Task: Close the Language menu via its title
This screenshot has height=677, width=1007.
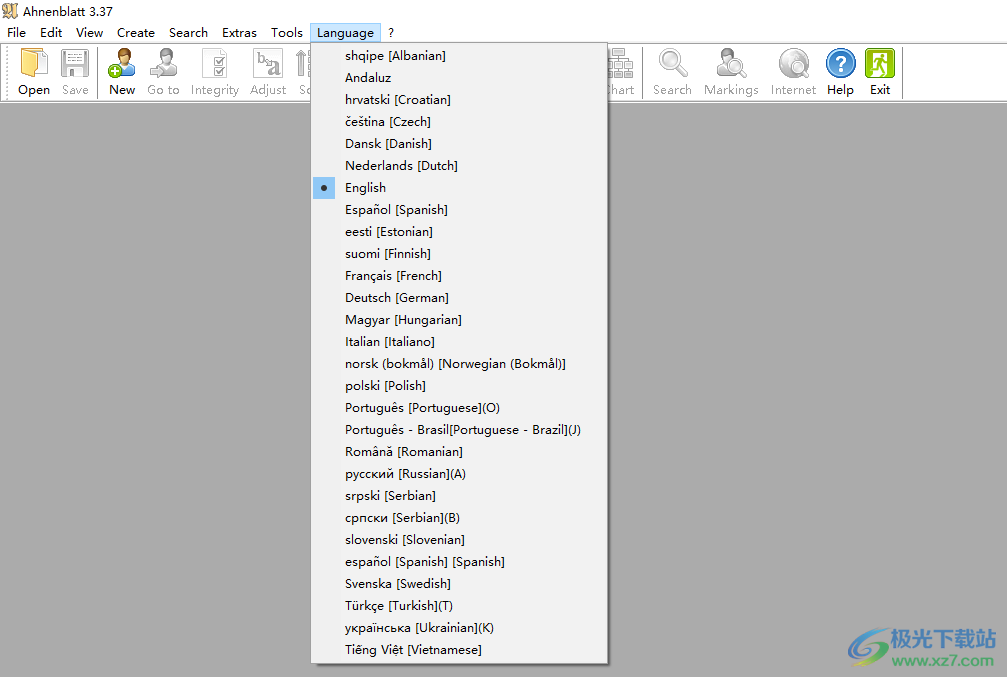Action: pos(345,32)
